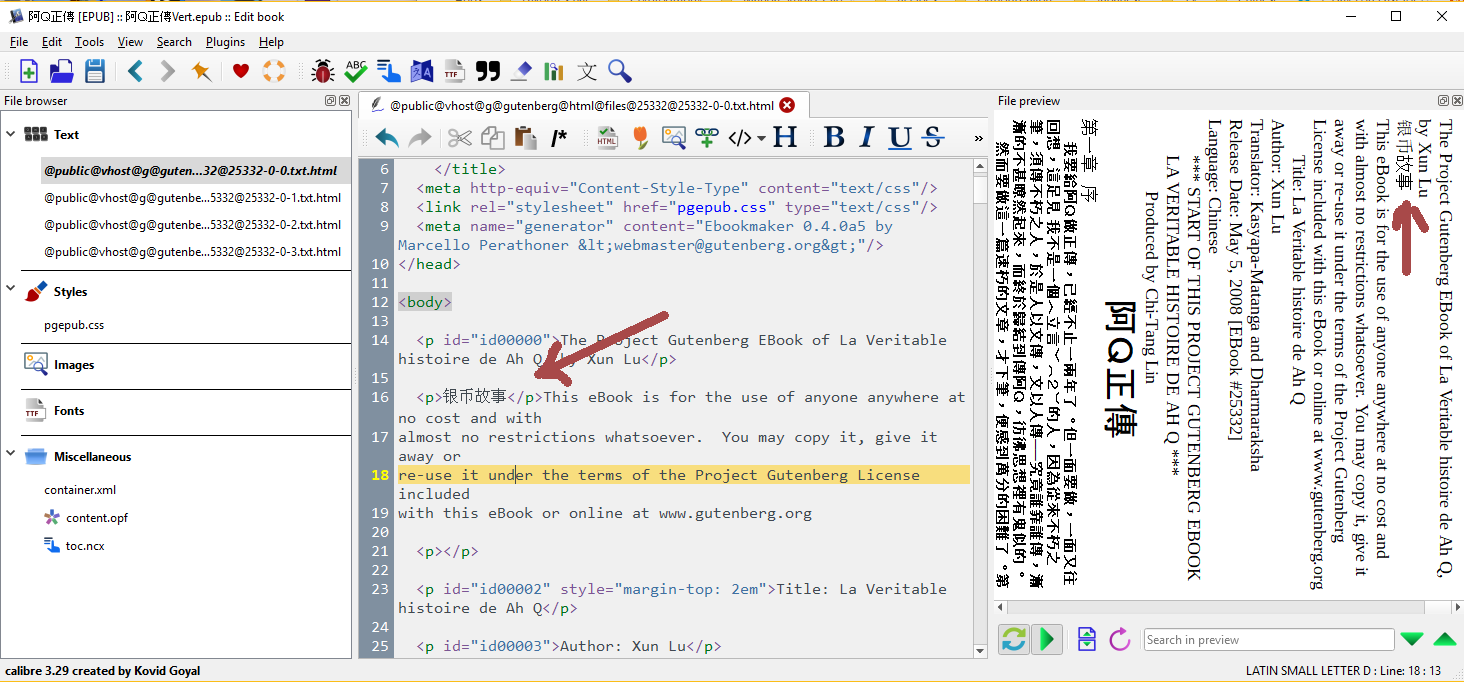Copy selection in editor toolbar
The height and width of the screenshot is (682, 1464).
pyautogui.click(x=493, y=138)
